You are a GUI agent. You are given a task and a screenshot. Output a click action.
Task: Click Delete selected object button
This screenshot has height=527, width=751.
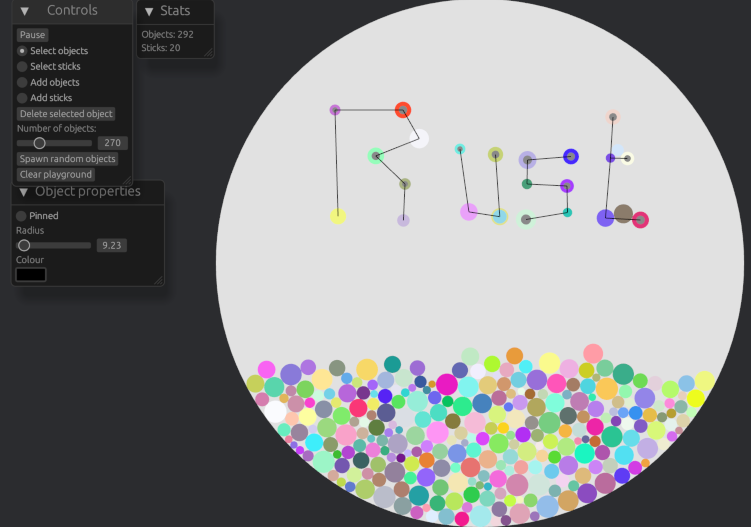click(x=66, y=114)
